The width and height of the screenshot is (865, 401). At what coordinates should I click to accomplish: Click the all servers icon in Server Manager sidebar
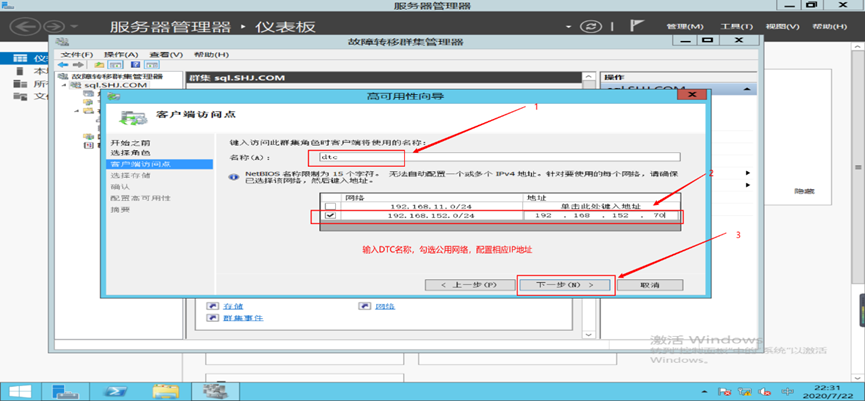20,84
